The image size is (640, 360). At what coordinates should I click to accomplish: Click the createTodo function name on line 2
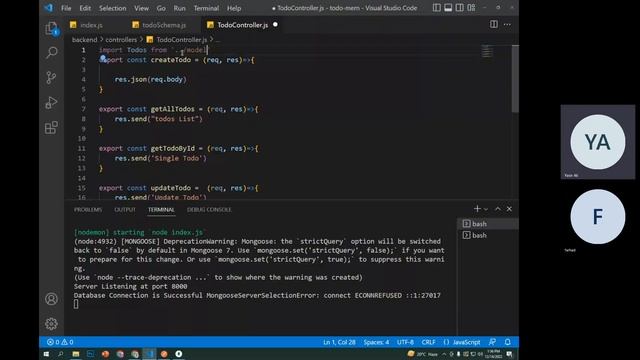[x=171, y=60]
